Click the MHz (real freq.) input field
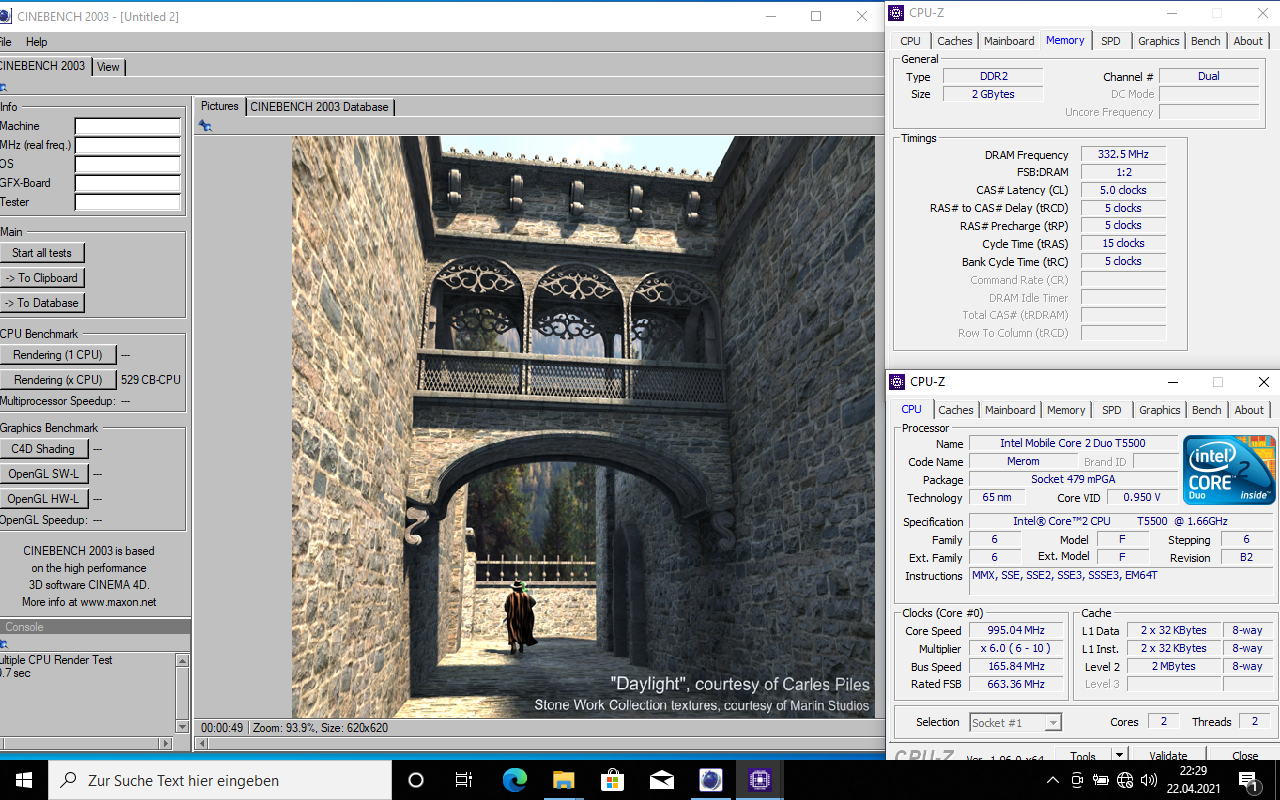 pos(128,146)
